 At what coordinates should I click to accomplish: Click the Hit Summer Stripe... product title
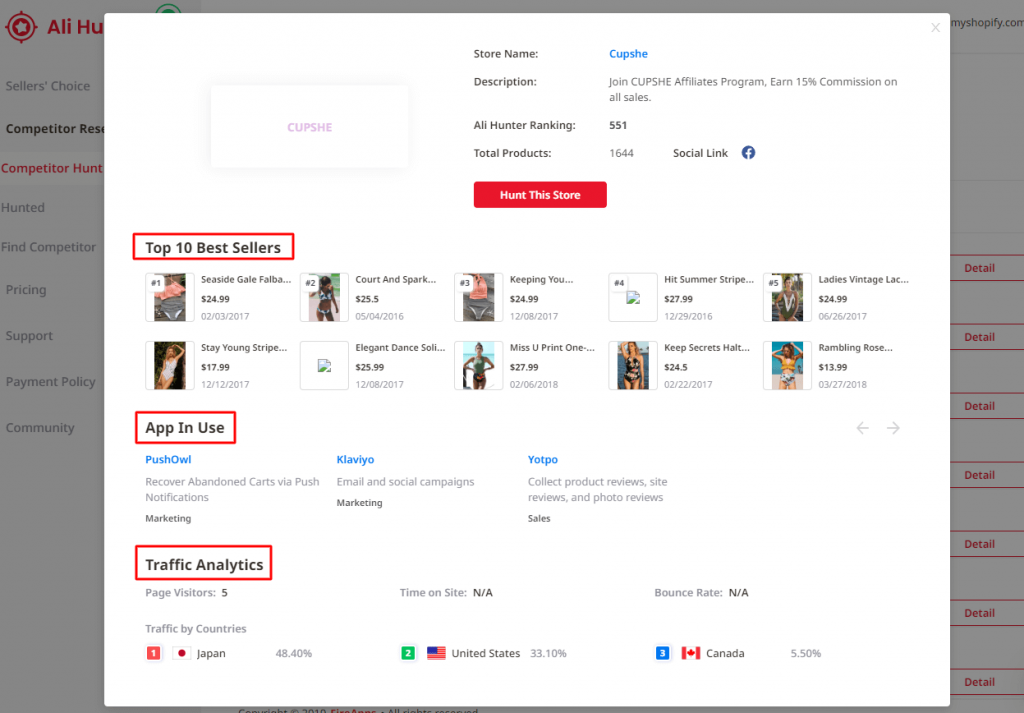tap(709, 279)
